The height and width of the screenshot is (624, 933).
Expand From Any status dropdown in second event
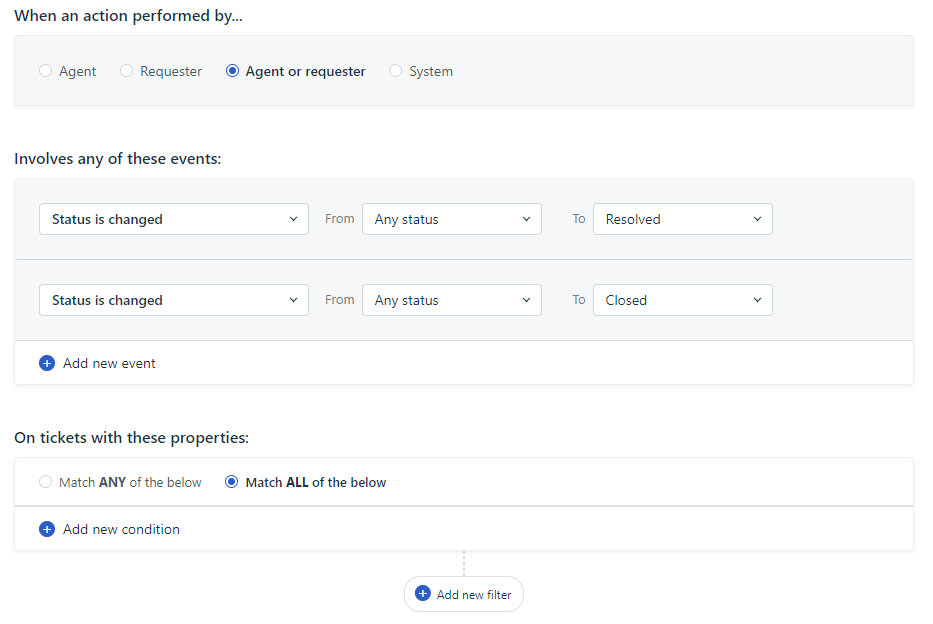[452, 300]
